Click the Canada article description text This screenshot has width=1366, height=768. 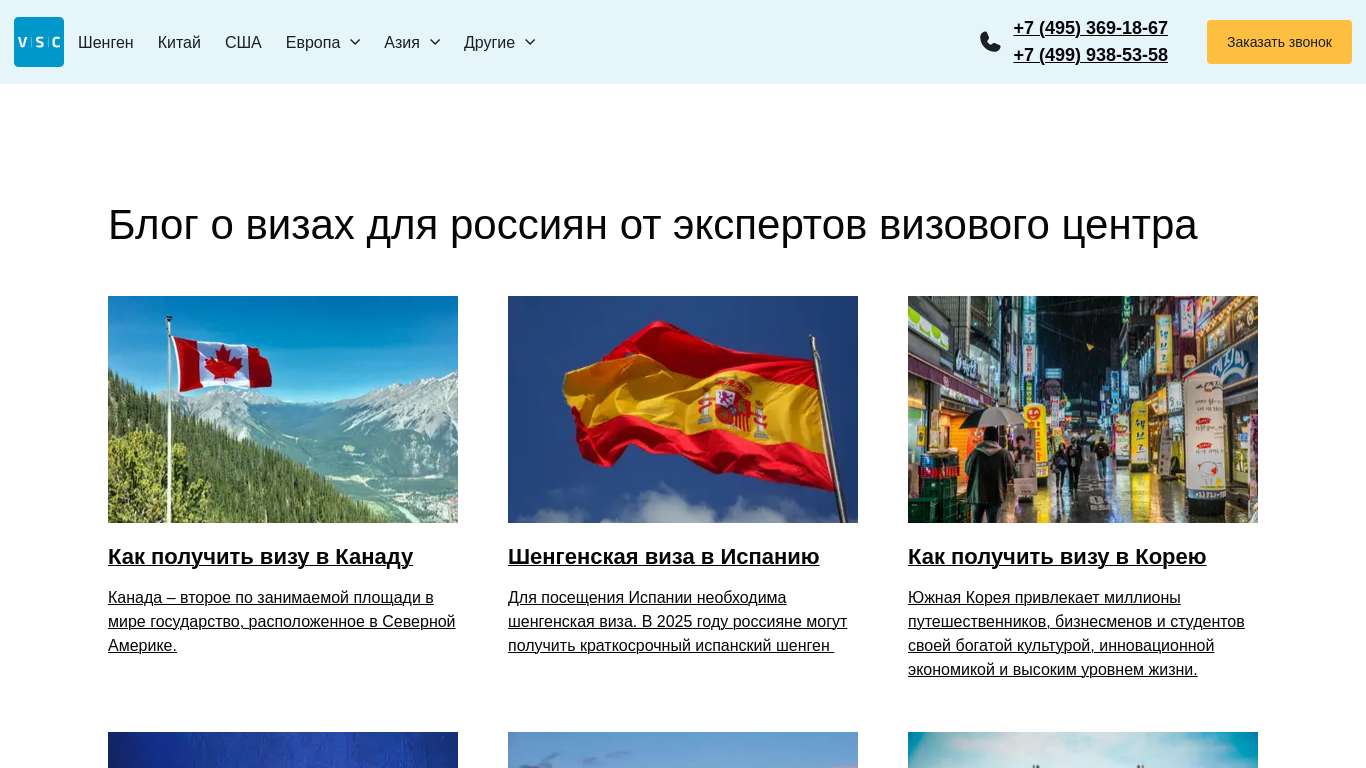[x=281, y=621]
